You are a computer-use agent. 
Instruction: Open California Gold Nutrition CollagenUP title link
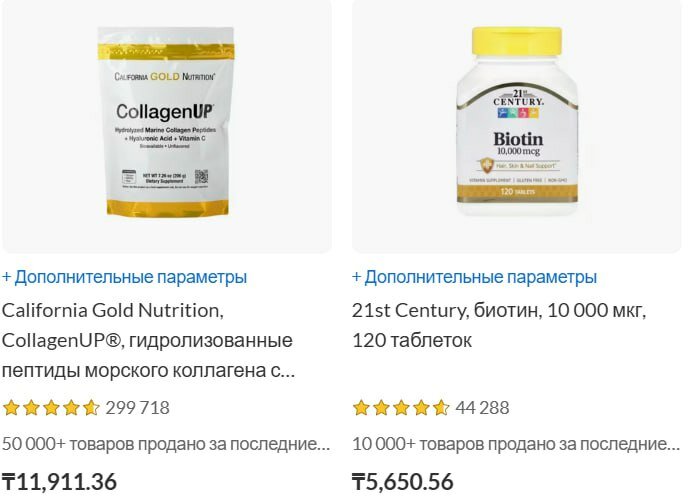148,340
